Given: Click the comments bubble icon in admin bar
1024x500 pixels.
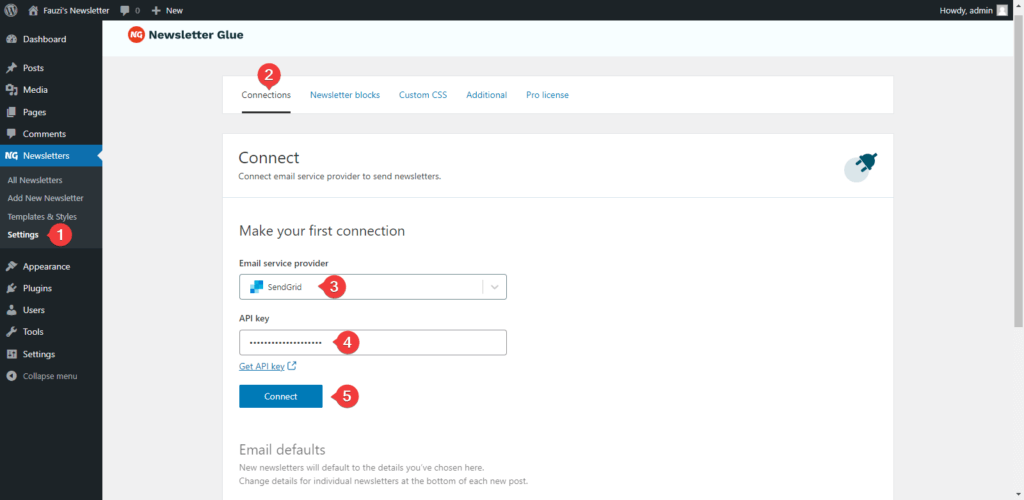Looking at the screenshot, I should pyautogui.click(x=125, y=10).
